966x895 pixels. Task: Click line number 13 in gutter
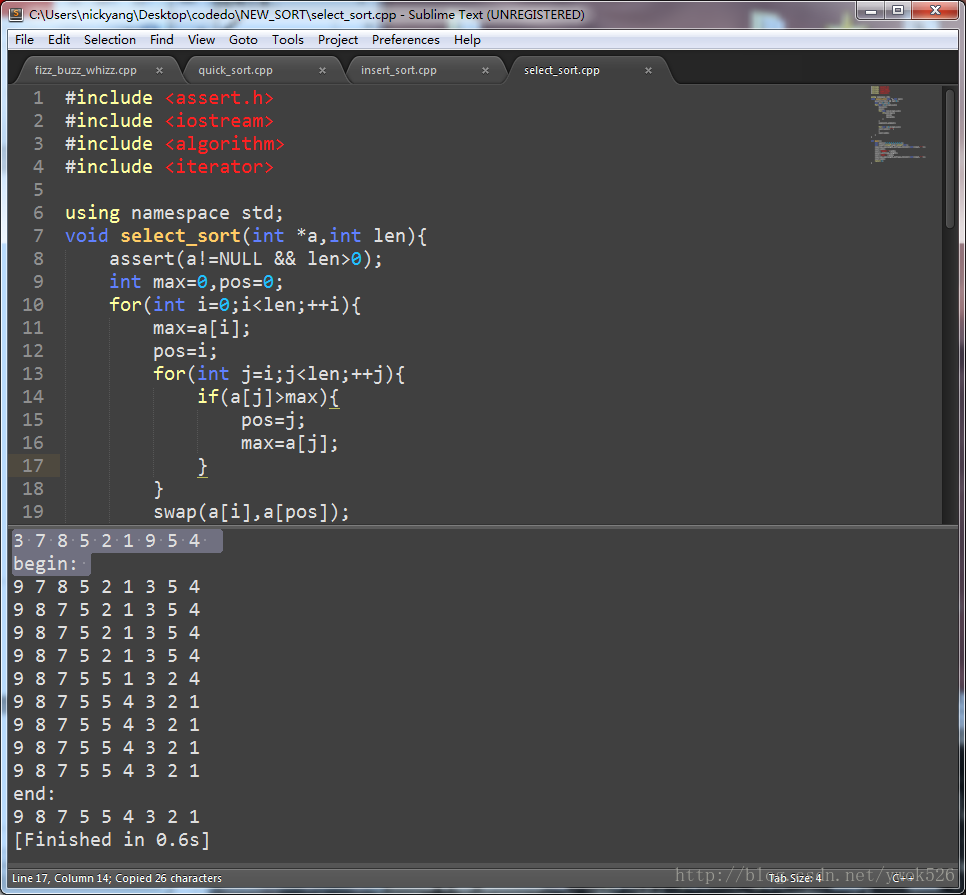click(x=33, y=374)
